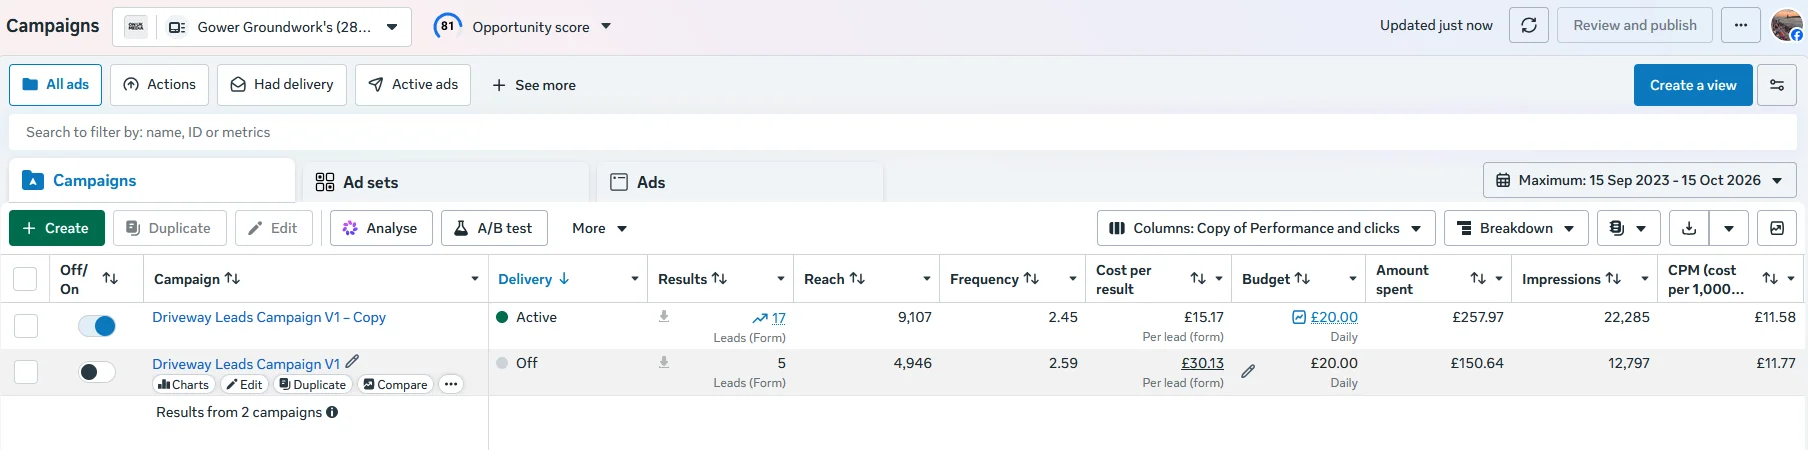Open the 17 results link
Viewport: 1808px width, 450px height.
(x=778, y=318)
